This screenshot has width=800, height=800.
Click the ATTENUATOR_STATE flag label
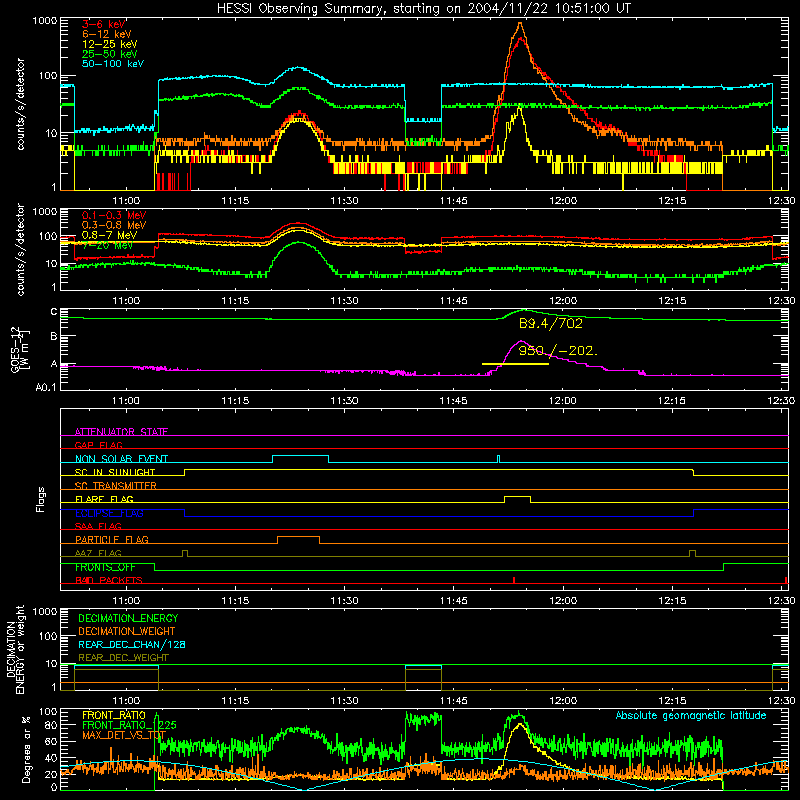pos(121,432)
